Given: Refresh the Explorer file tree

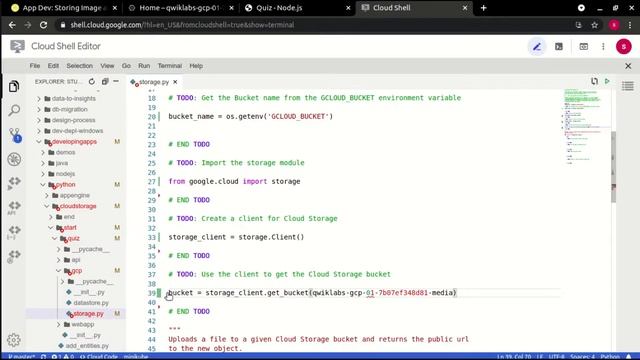Looking at the screenshot, I should pyautogui.click(x=92, y=82).
